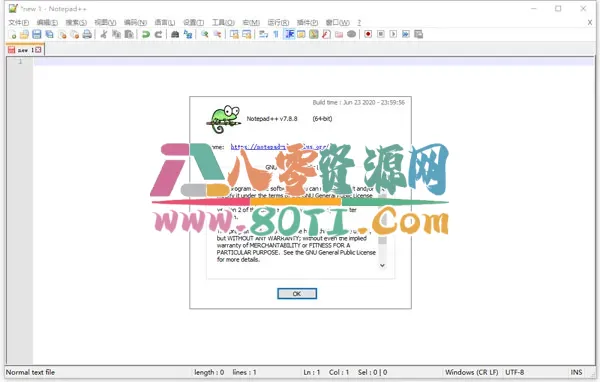Click the Close All toolbar icon

point(75,34)
